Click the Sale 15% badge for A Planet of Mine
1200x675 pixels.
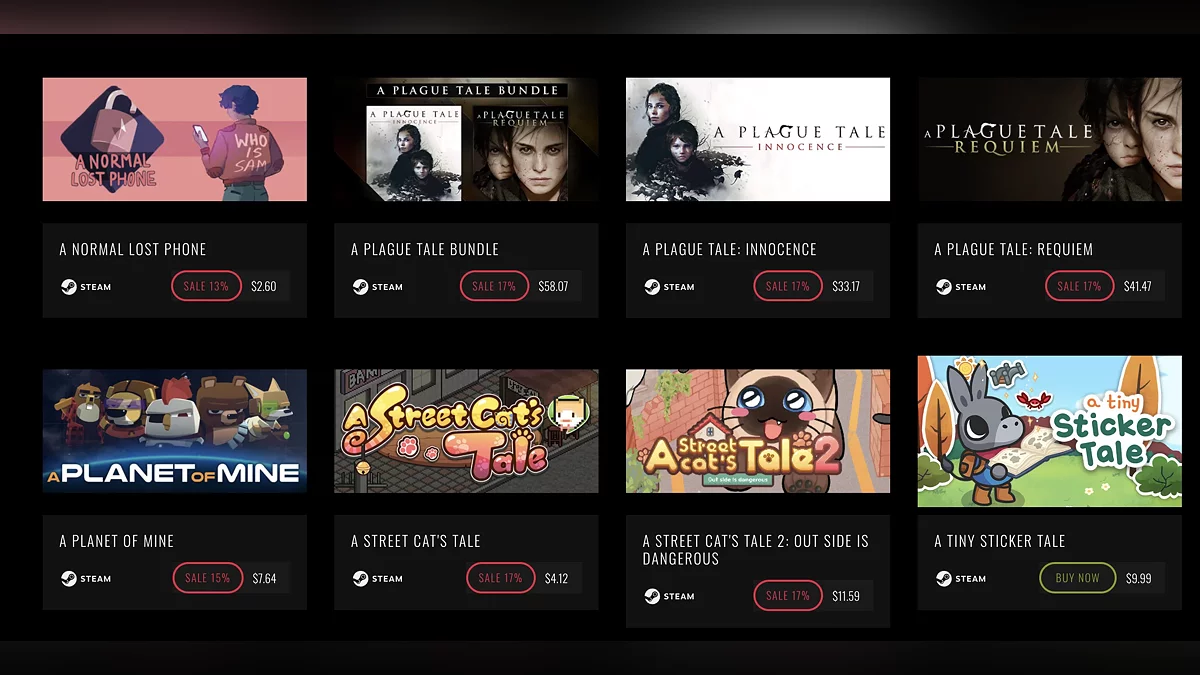pos(207,578)
